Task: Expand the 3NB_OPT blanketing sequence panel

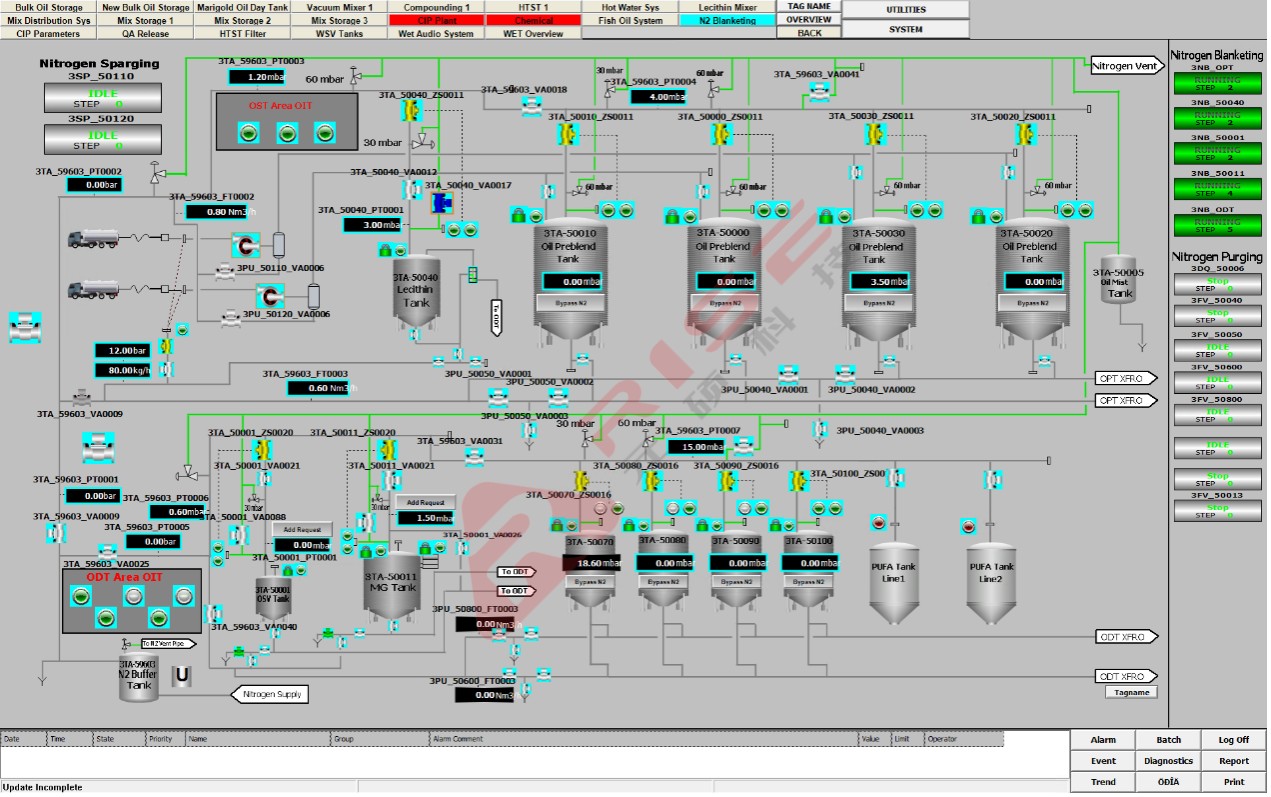Action: coord(1218,83)
